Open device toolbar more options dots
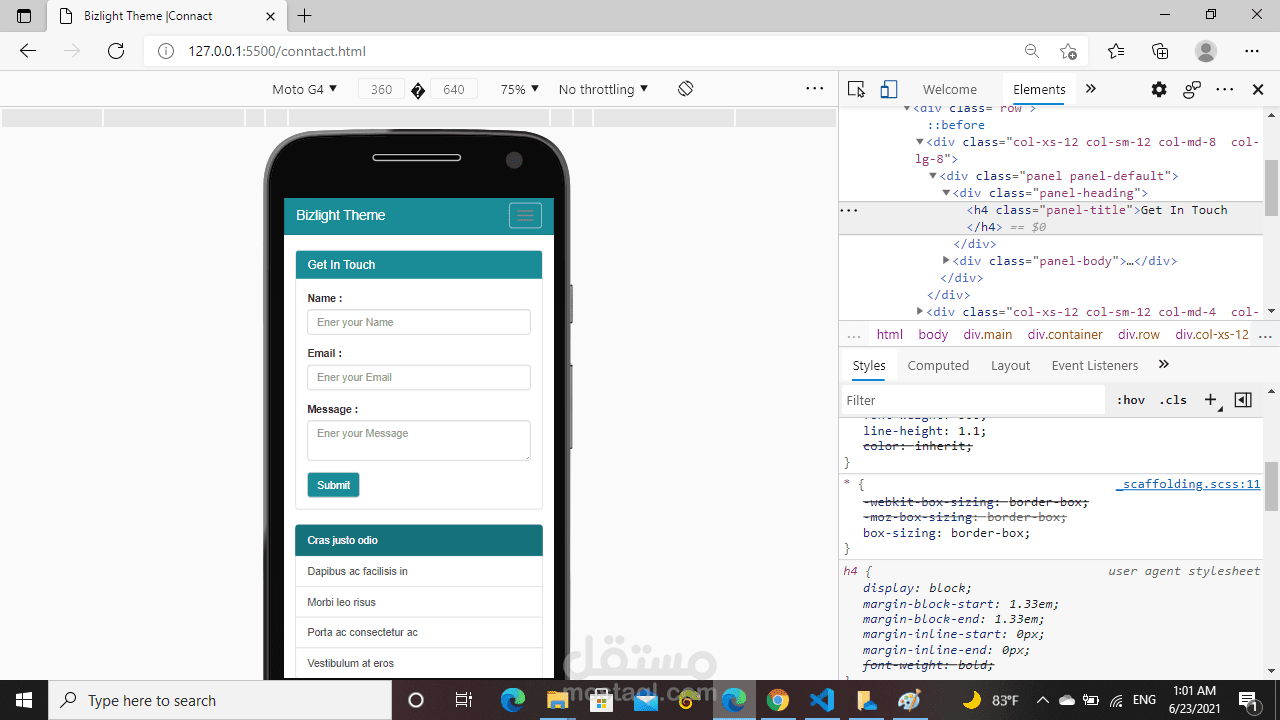The height and width of the screenshot is (720, 1280). (x=815, y=89)
